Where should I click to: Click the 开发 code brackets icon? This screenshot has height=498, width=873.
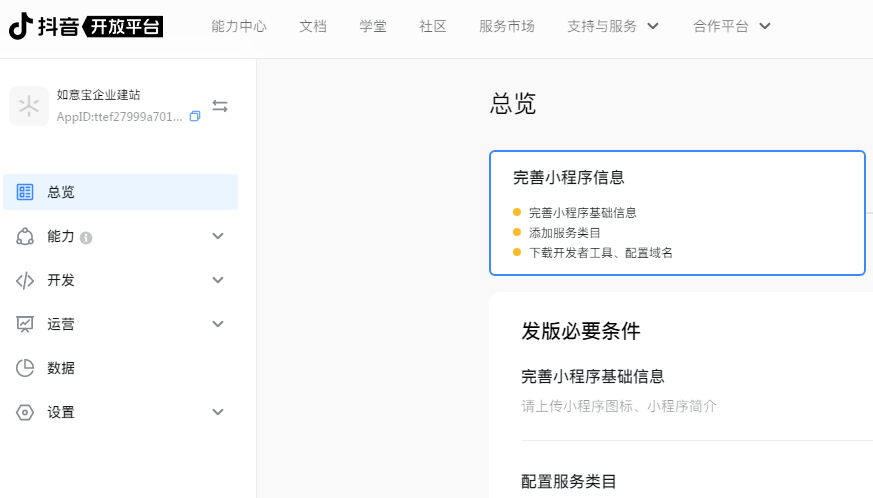25,280
